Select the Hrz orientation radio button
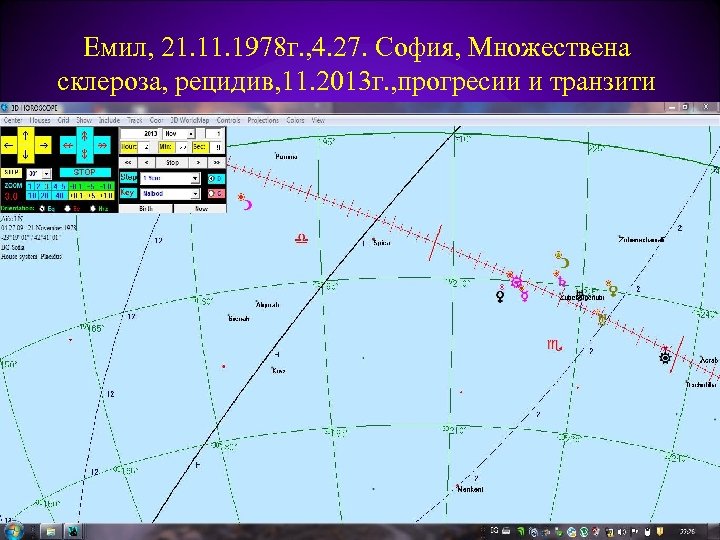 [x=93, y=208]
